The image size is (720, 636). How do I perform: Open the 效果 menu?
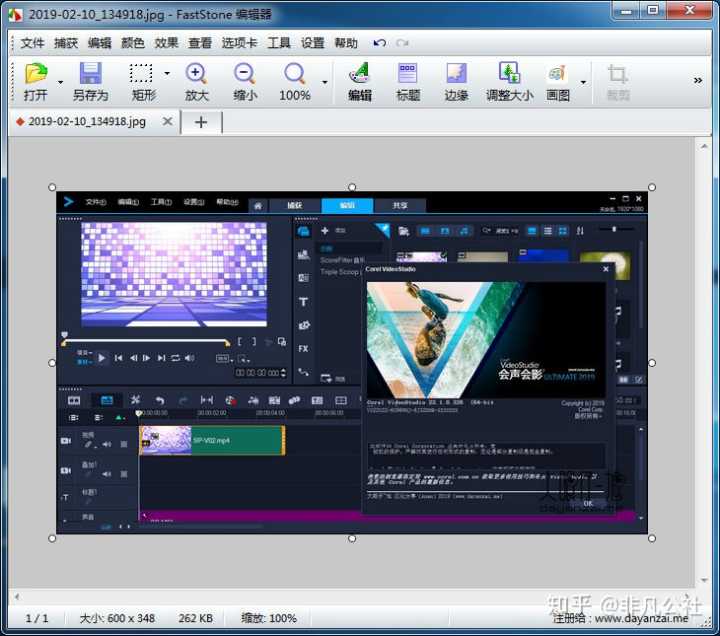166,43
